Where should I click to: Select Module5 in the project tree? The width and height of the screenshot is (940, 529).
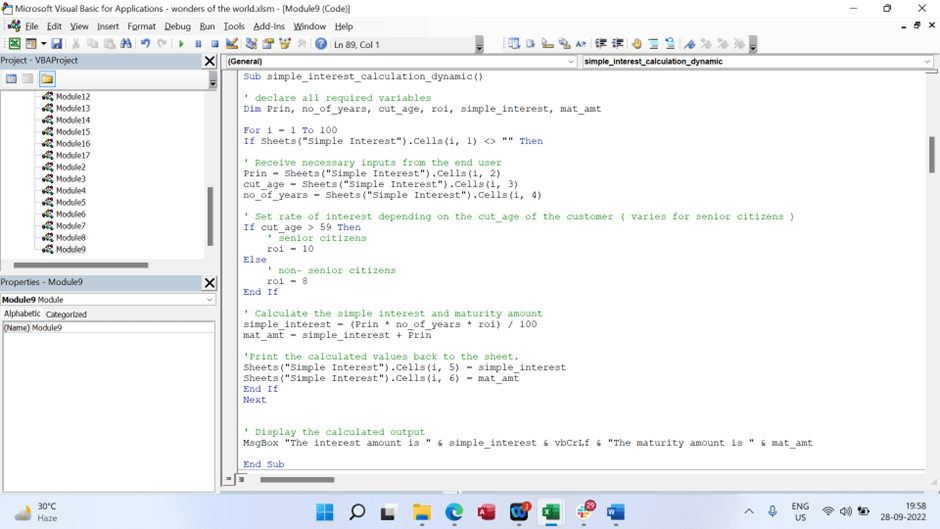71,202
